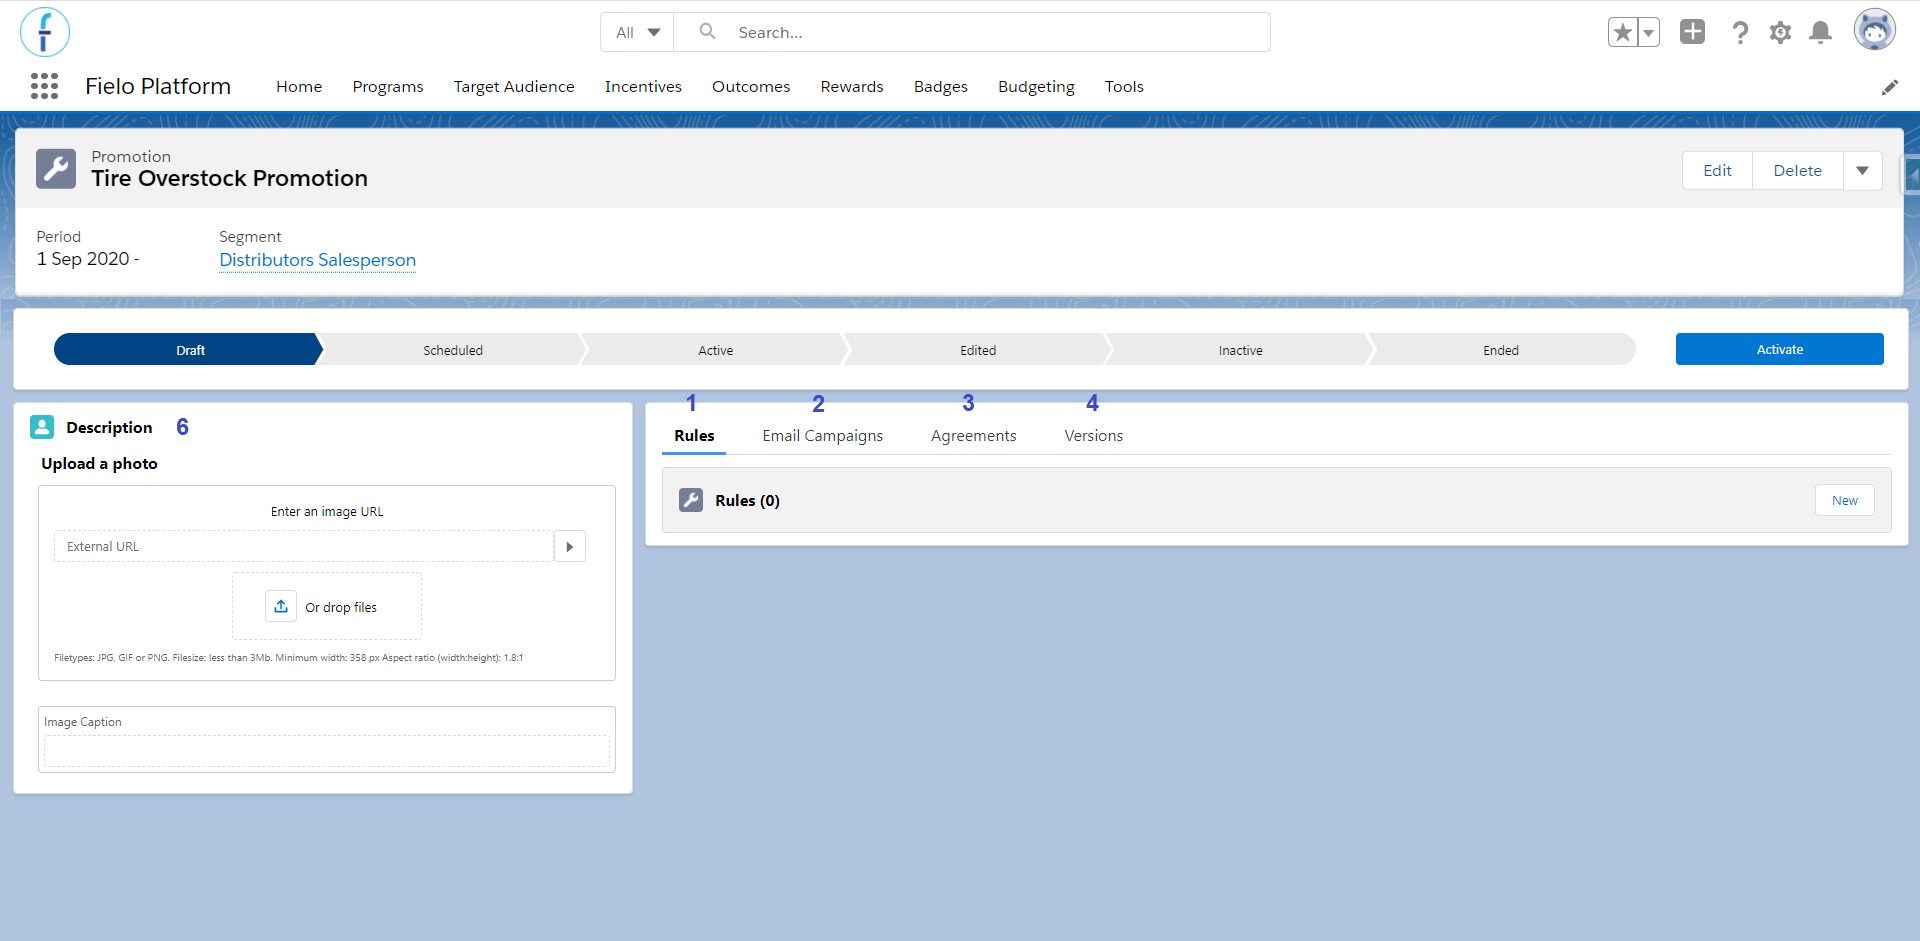Click the edit page pencil icon

(1889, 87)
